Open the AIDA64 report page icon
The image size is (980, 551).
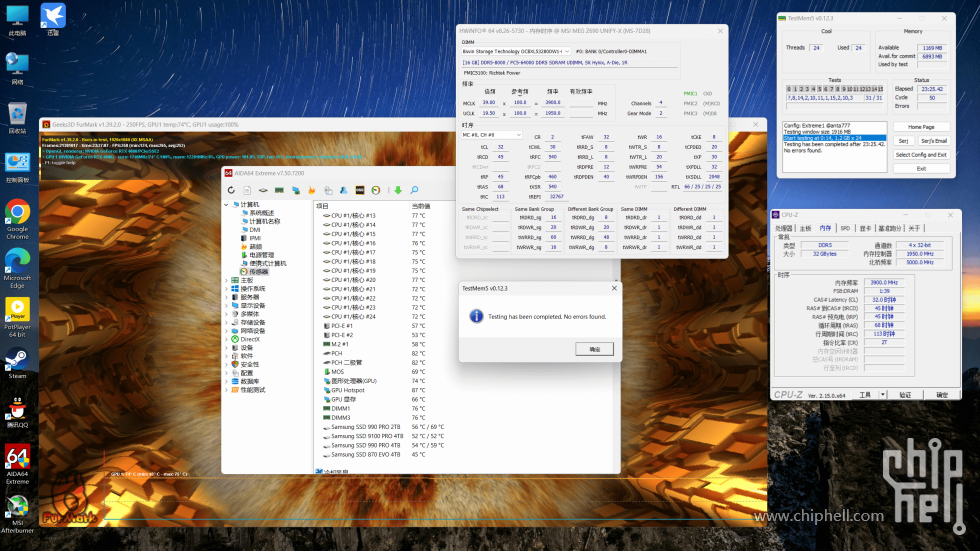coord(247,190)
